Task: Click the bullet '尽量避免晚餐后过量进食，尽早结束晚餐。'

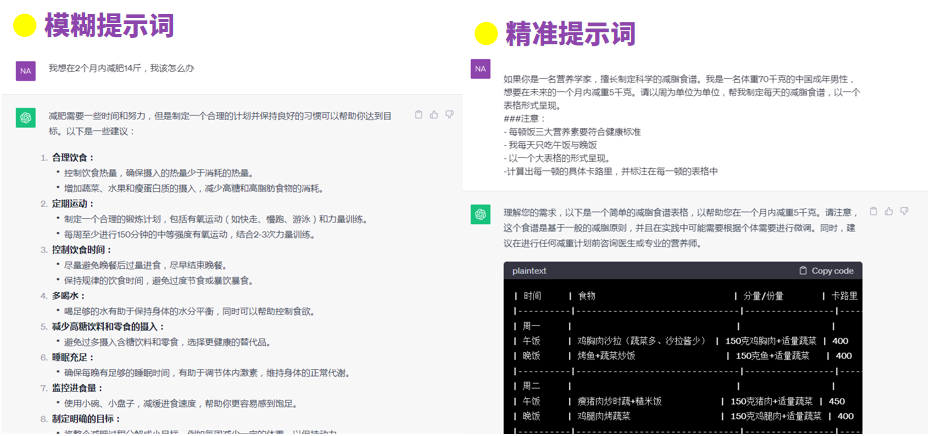Action: coord(146,265)
